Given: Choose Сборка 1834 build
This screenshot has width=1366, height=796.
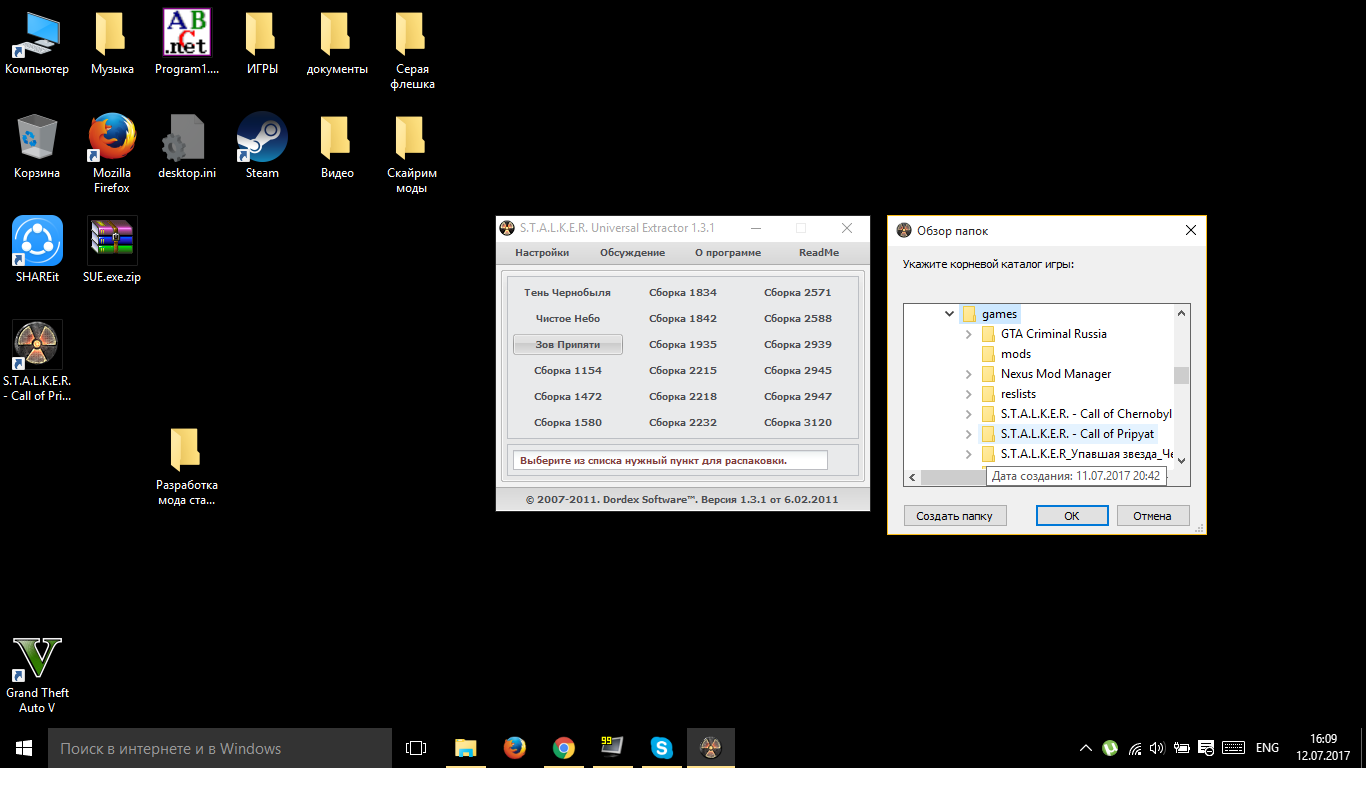Looking at the screenshot, I should (x=683, y=293).
